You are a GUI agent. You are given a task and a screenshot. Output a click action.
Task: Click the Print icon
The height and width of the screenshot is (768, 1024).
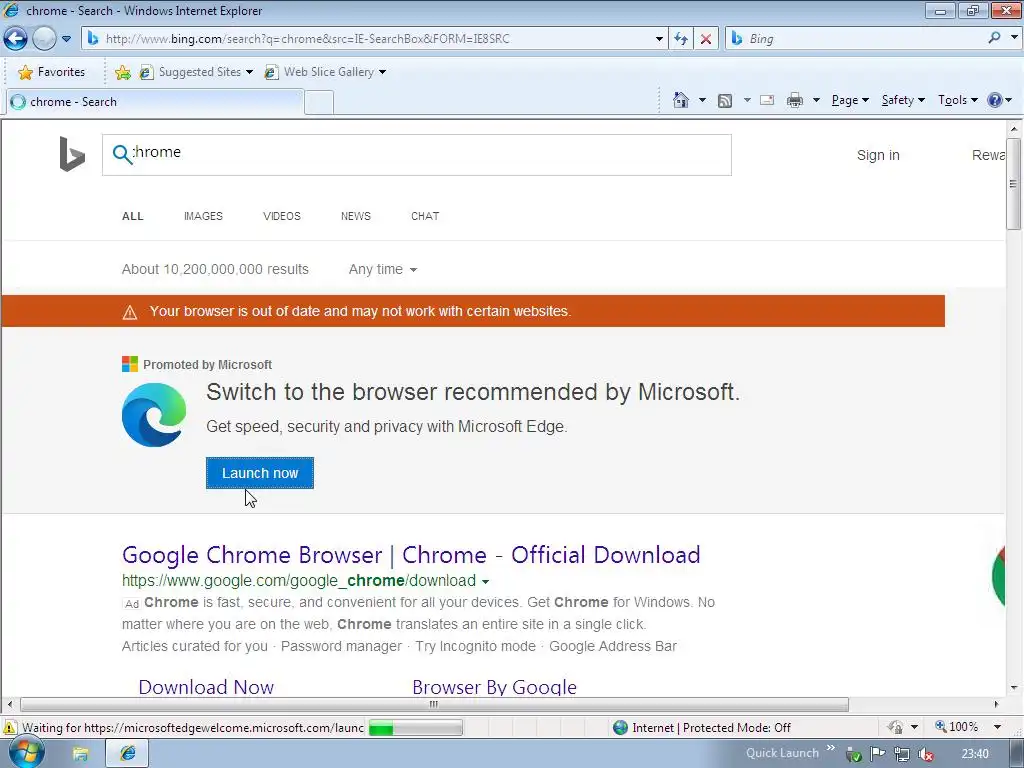point(795,100)
